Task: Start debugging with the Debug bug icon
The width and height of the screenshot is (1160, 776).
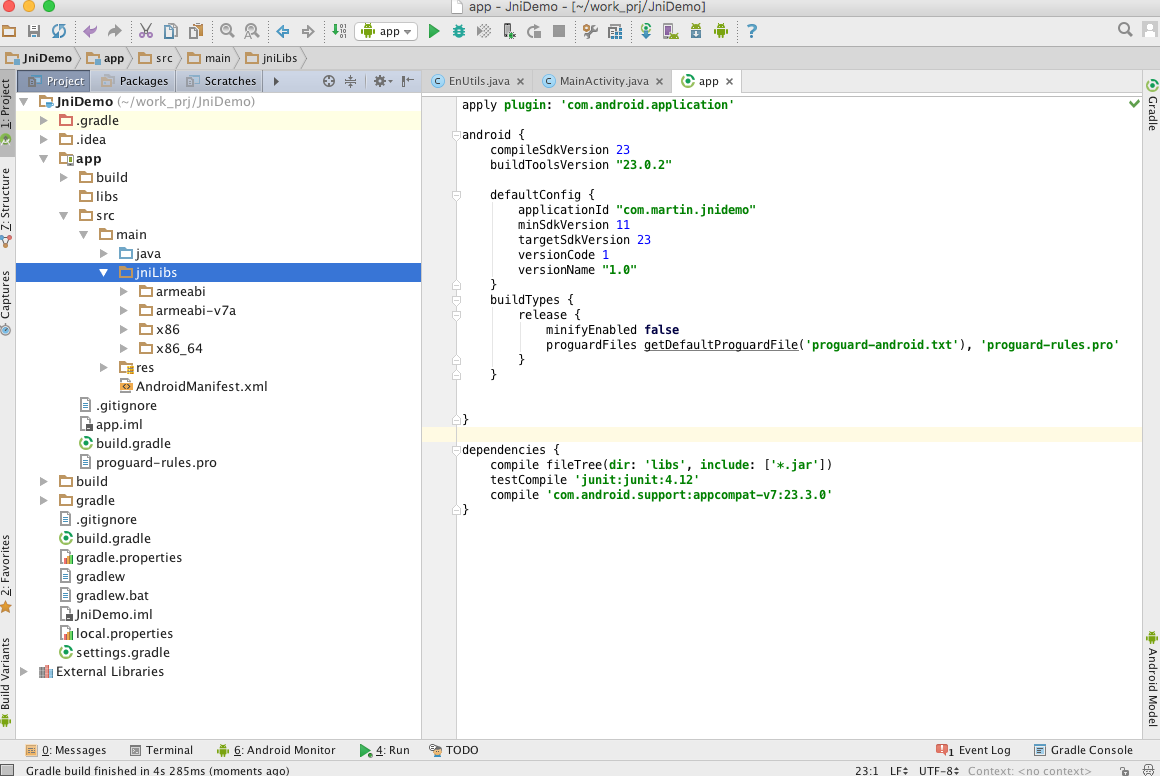Action: pos(459,31)
